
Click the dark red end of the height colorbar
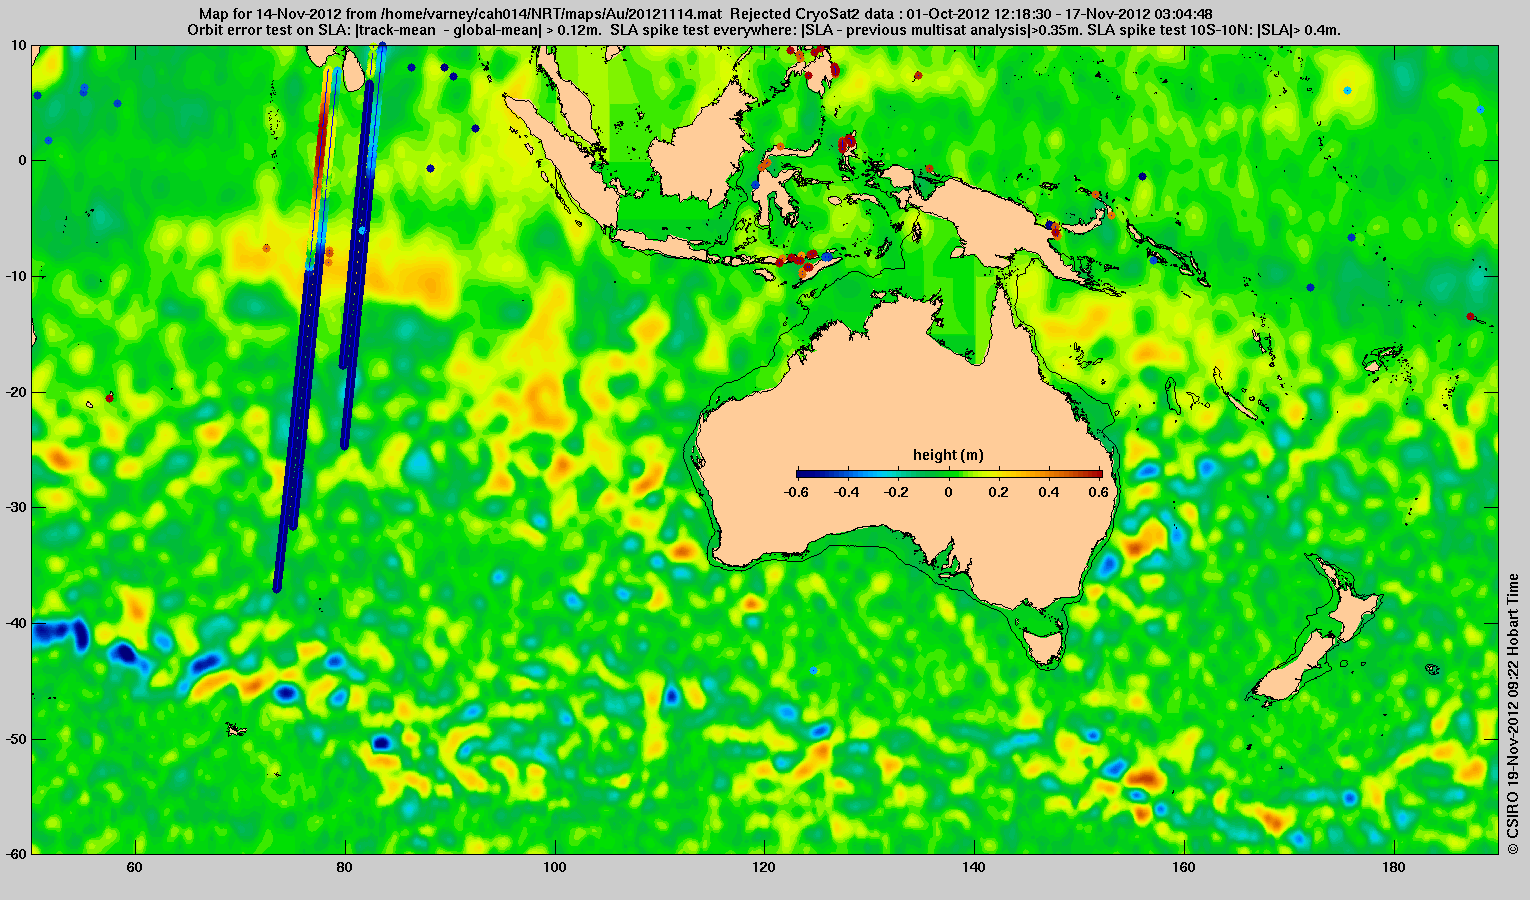click(x=1096, y=474)
